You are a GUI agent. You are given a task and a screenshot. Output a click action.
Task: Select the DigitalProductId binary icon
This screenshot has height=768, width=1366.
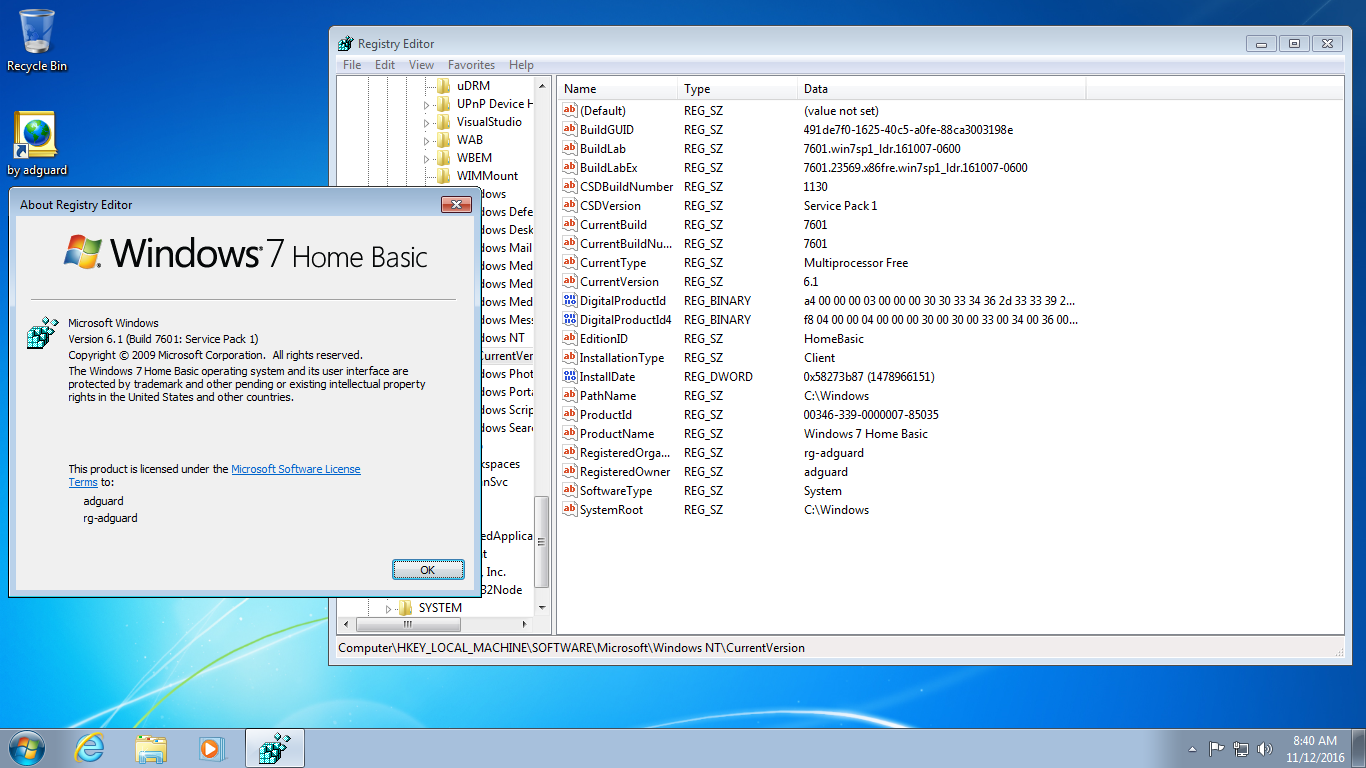click(x=570, y=301)
